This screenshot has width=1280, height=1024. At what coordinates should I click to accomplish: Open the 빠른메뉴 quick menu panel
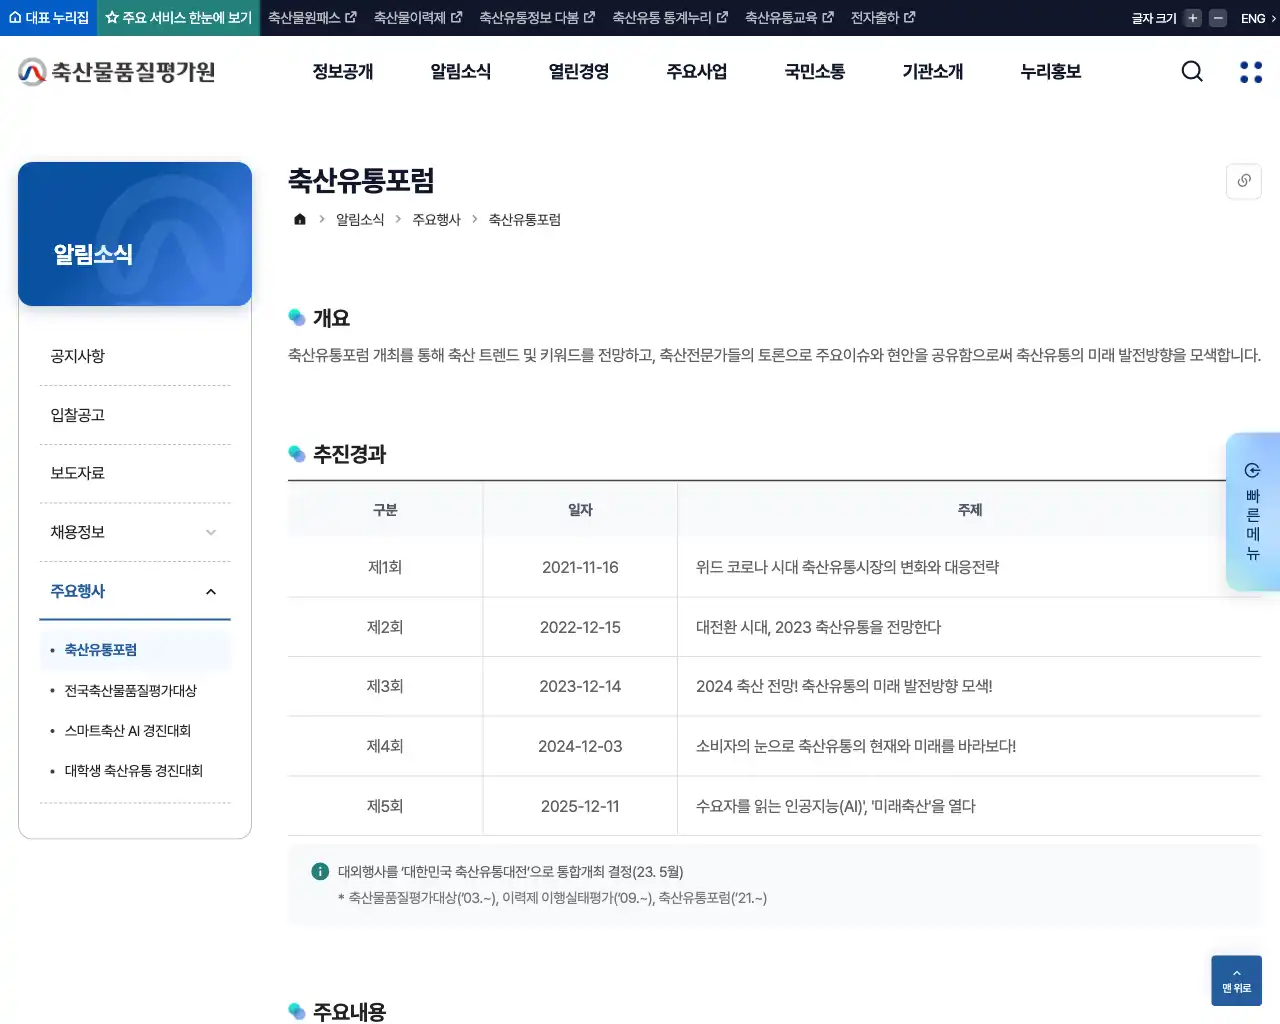1252,512
